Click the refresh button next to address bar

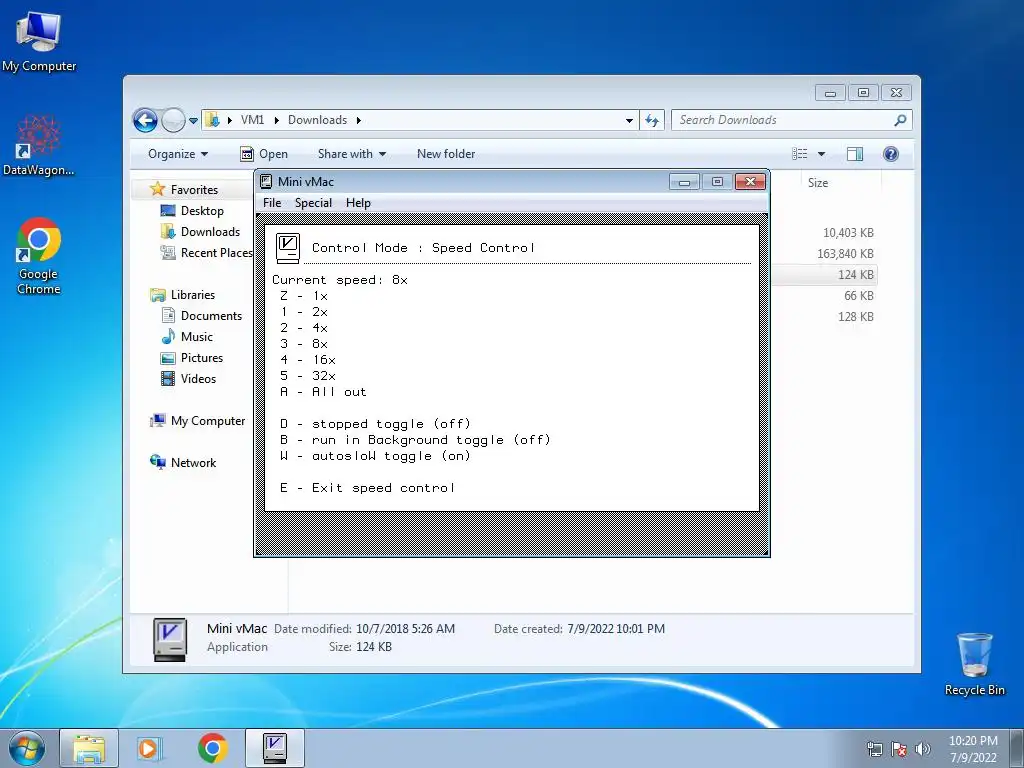pyautogui.click(x=652, y=120)
